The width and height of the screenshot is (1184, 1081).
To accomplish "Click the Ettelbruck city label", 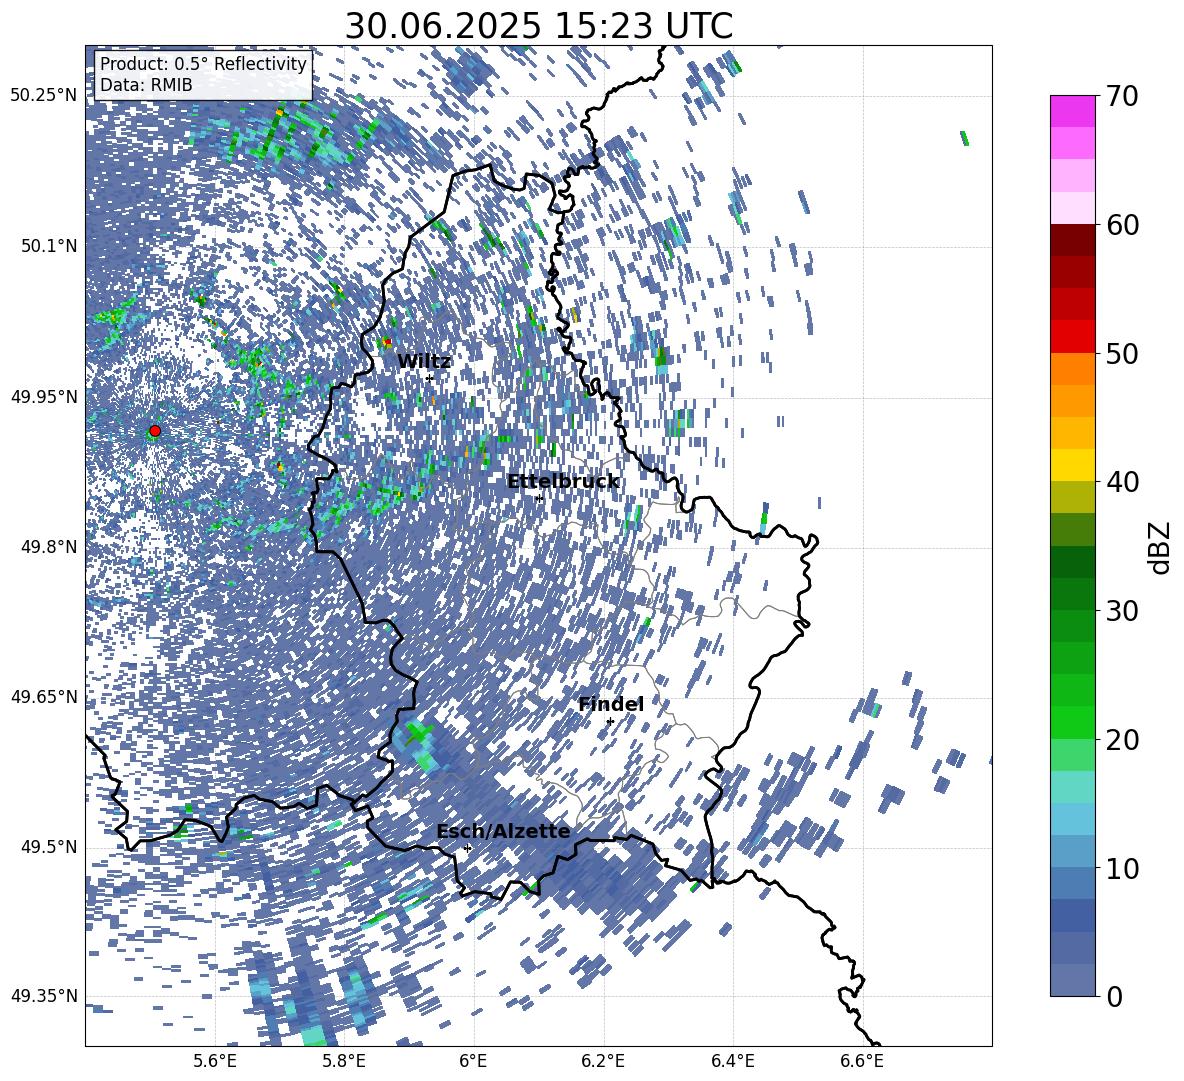I will click(563, 482).
